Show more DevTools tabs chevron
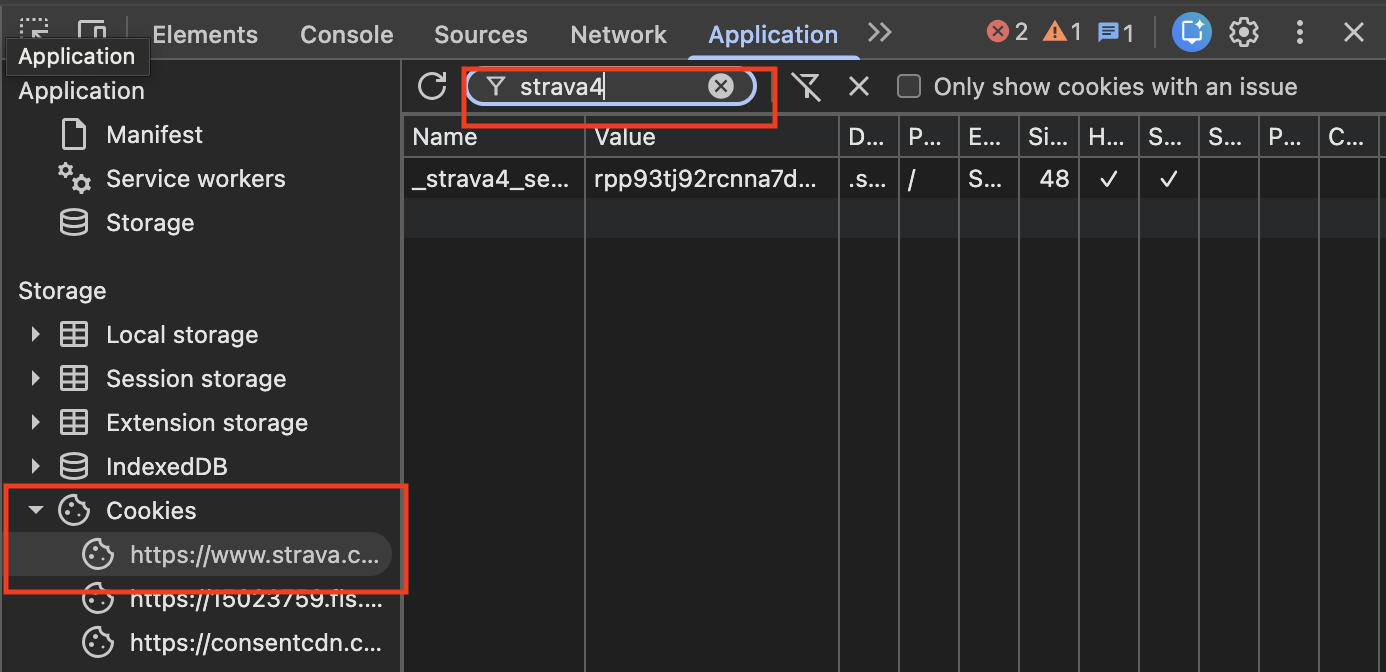The height and width of the screenshot is (672, 1386). click(880, 33)
